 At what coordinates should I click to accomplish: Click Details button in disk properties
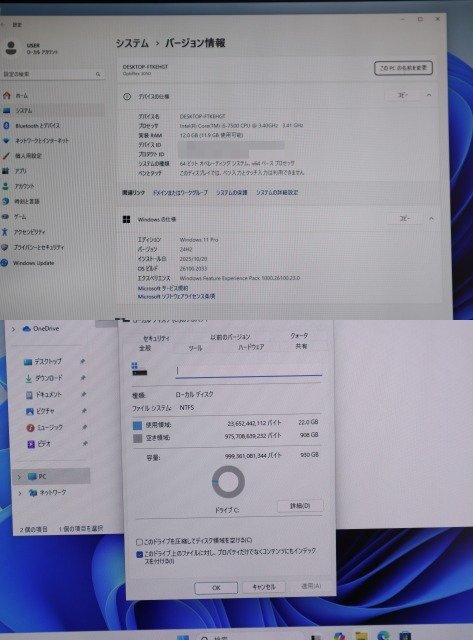click(300, 506)
